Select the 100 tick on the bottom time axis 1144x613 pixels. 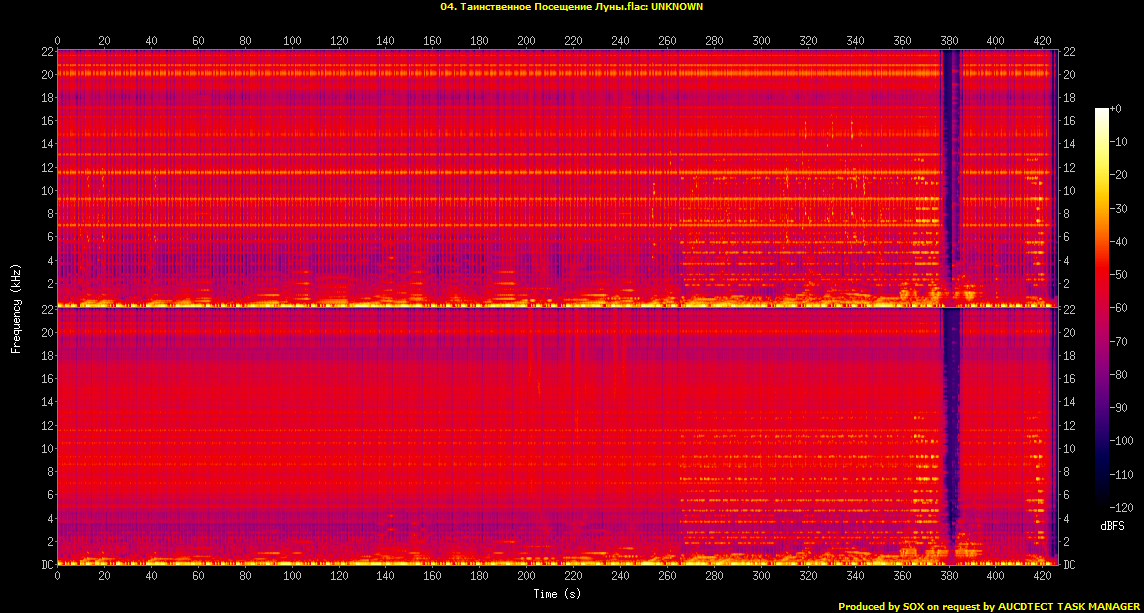click(x=292, y=577)
